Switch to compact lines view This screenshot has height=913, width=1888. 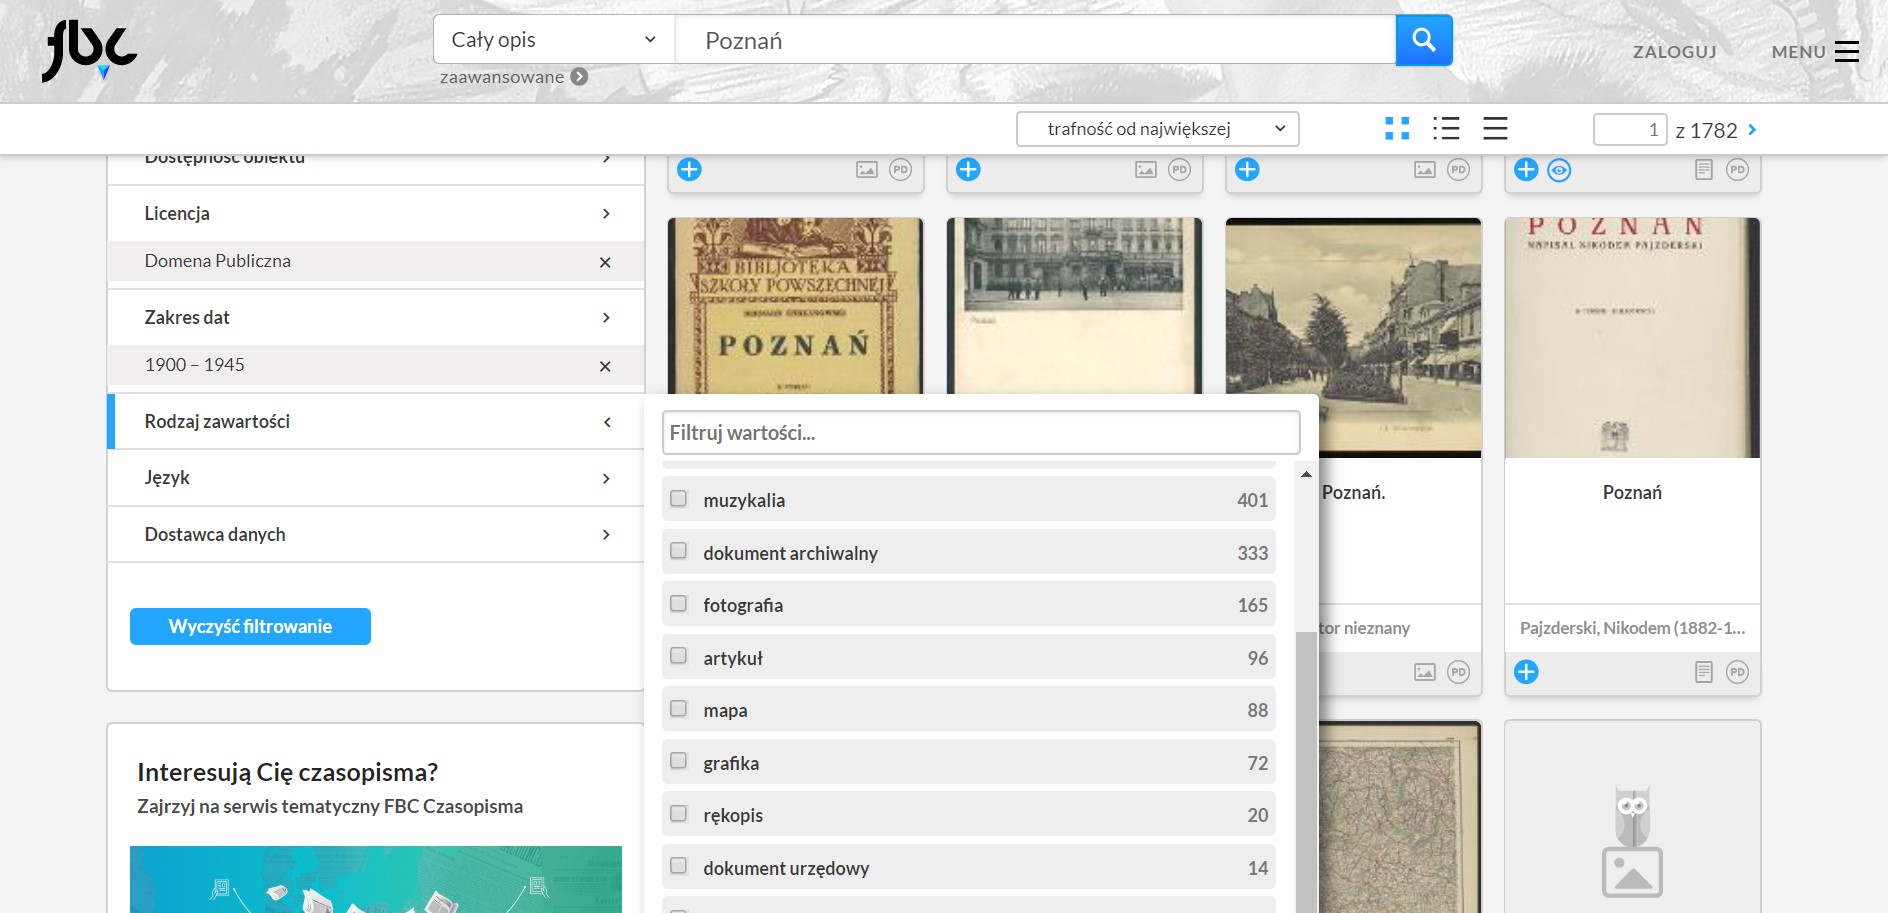pyautogui.click(x=1495, y=128)
